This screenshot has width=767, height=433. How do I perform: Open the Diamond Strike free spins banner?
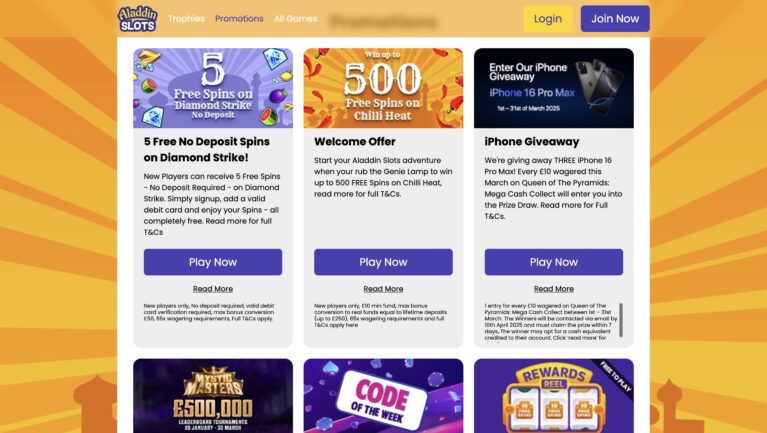[213, 88]
